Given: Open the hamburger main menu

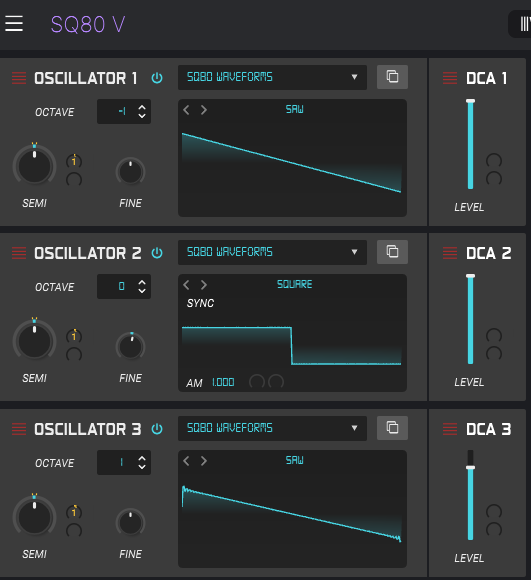Looking at the screenshot, I should tap(14, 24).
